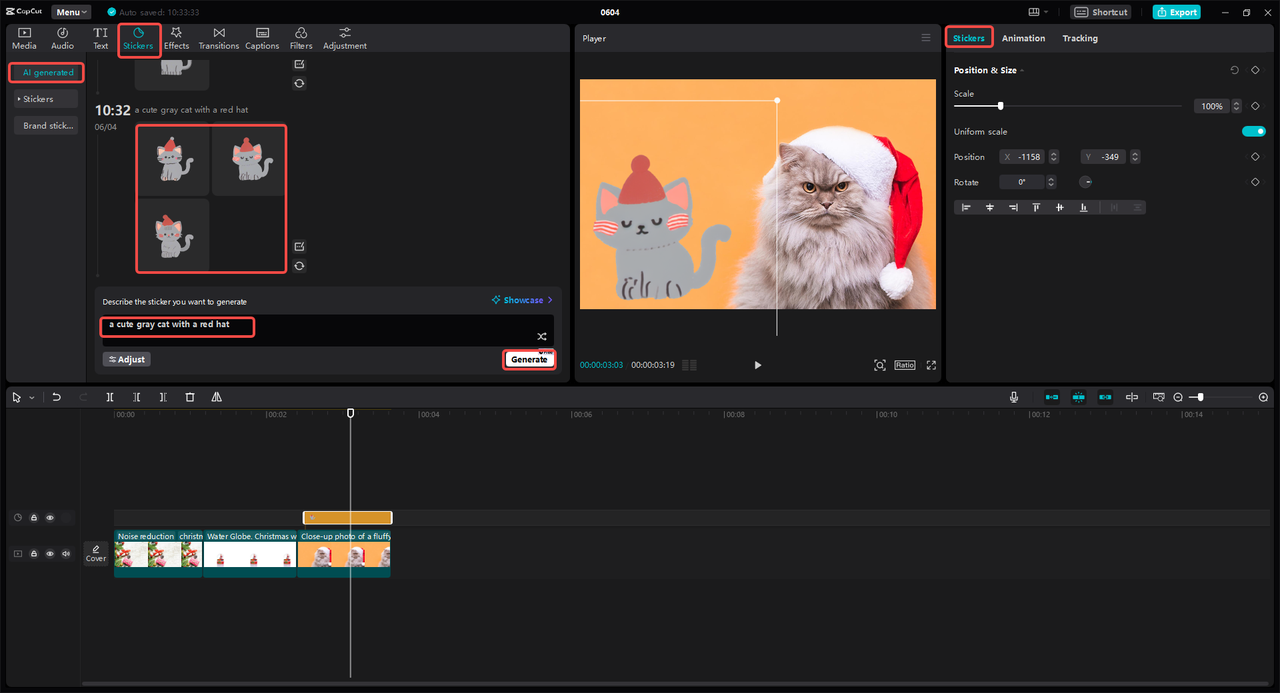Click the Position Y stepper arrows
Image resolution: width=1280 pixels, height=693 pixels.
1135,157
